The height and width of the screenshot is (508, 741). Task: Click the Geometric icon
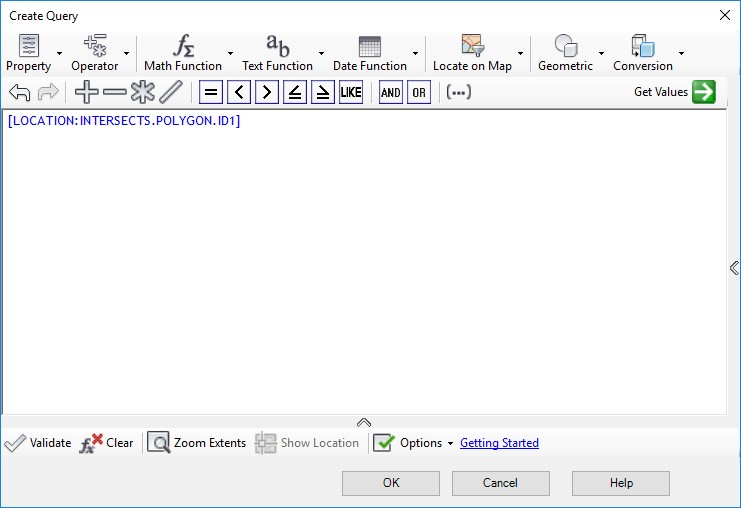point(566,45)
